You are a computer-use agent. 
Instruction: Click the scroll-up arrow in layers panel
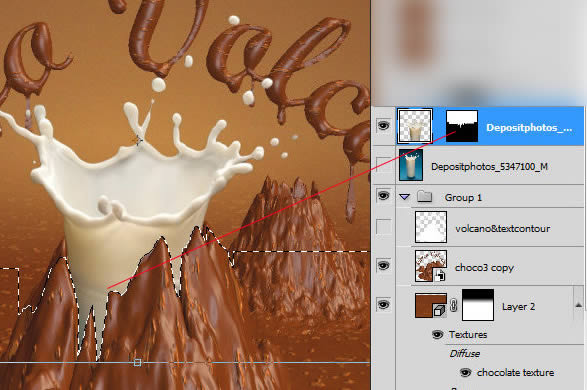point(578,305)
